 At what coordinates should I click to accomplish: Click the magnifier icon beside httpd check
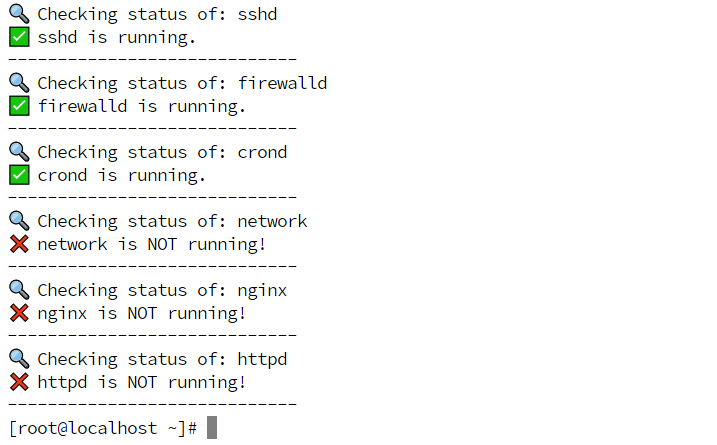pos(19,359)
